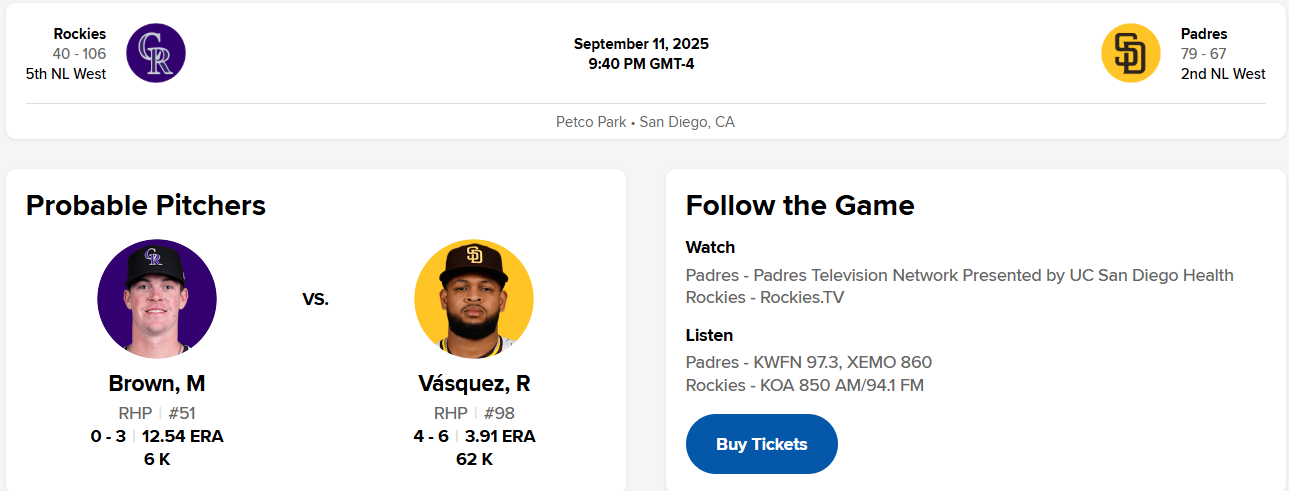Image resolution: width=1289 pixels, height=491 pixels.
Task: Click the Probable Pitchers heading
Action: tap(146, 205)
